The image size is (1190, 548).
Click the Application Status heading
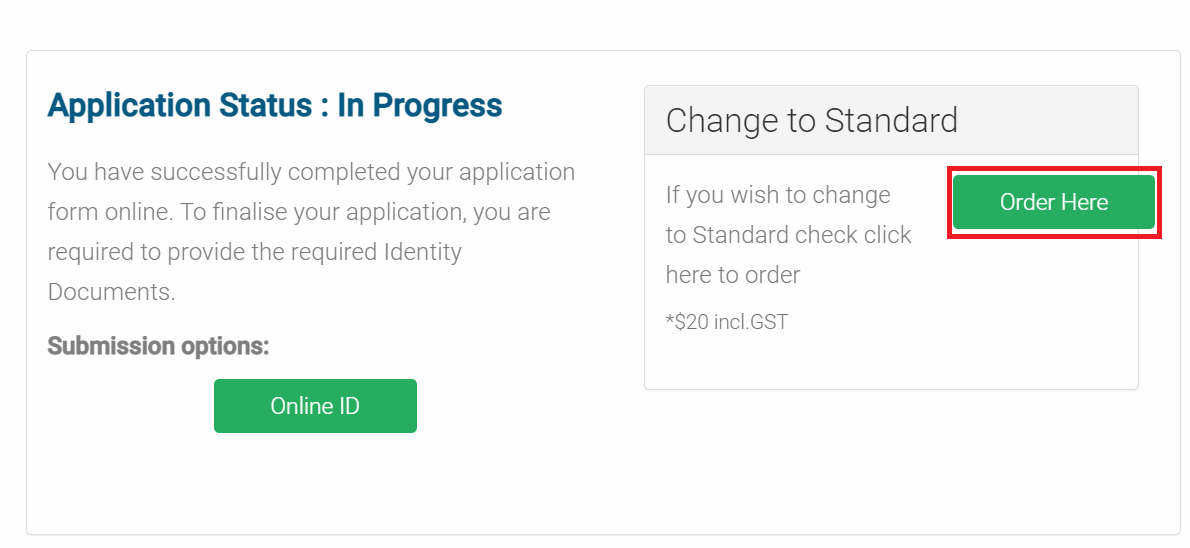click(x=274, y=105)
